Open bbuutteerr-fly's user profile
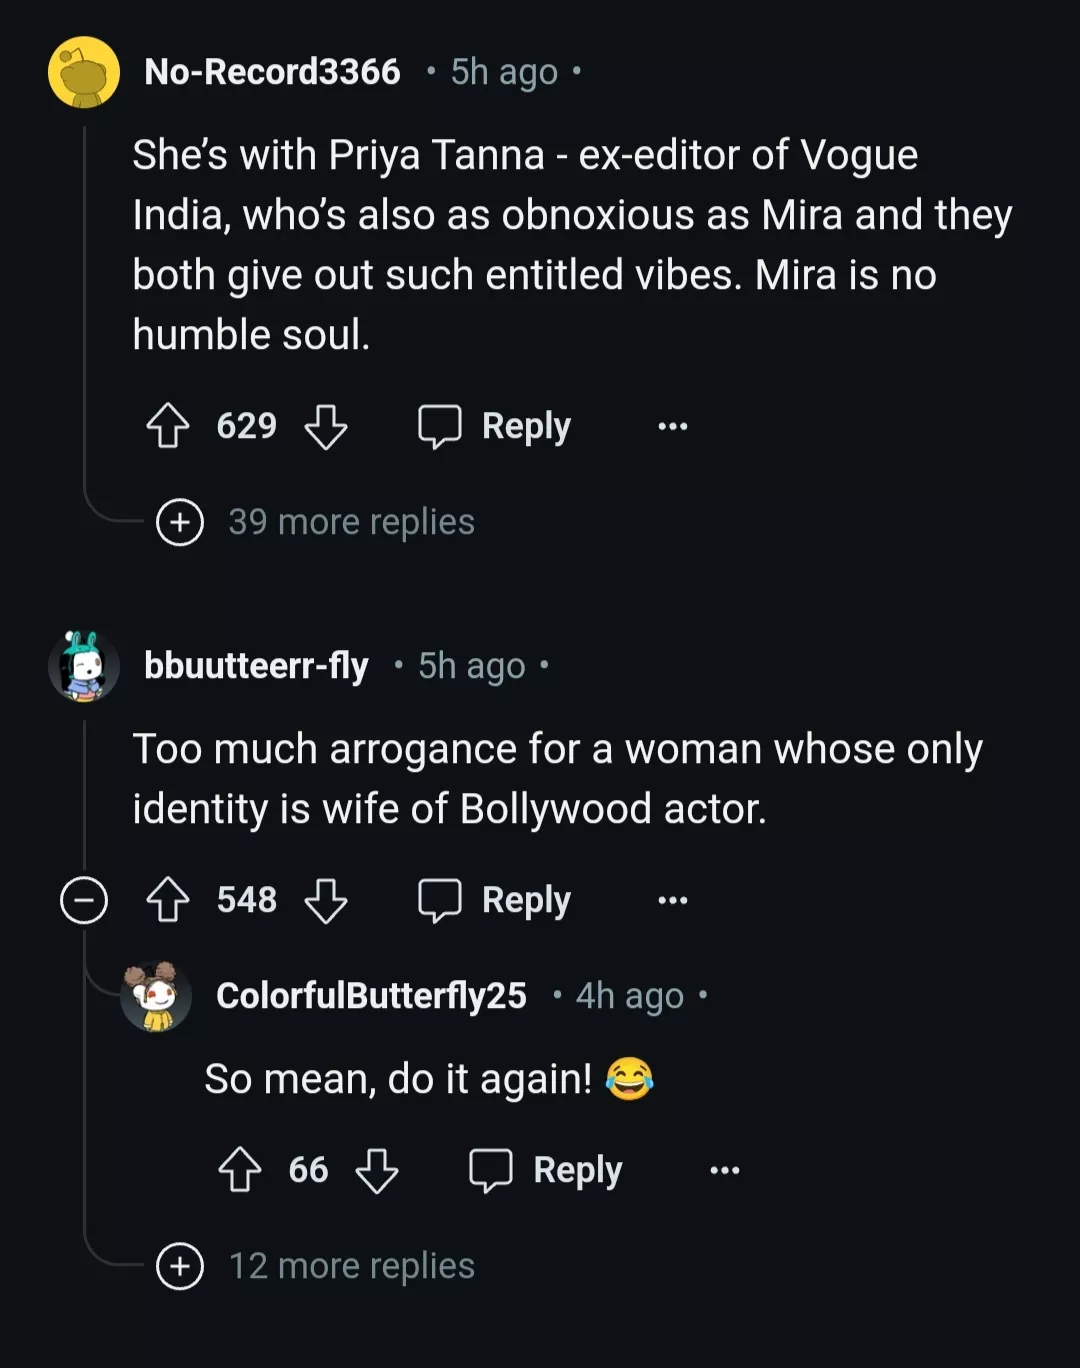This screenshot has height=1368, width=1080. pyautogui.click(x=256, y=666)
